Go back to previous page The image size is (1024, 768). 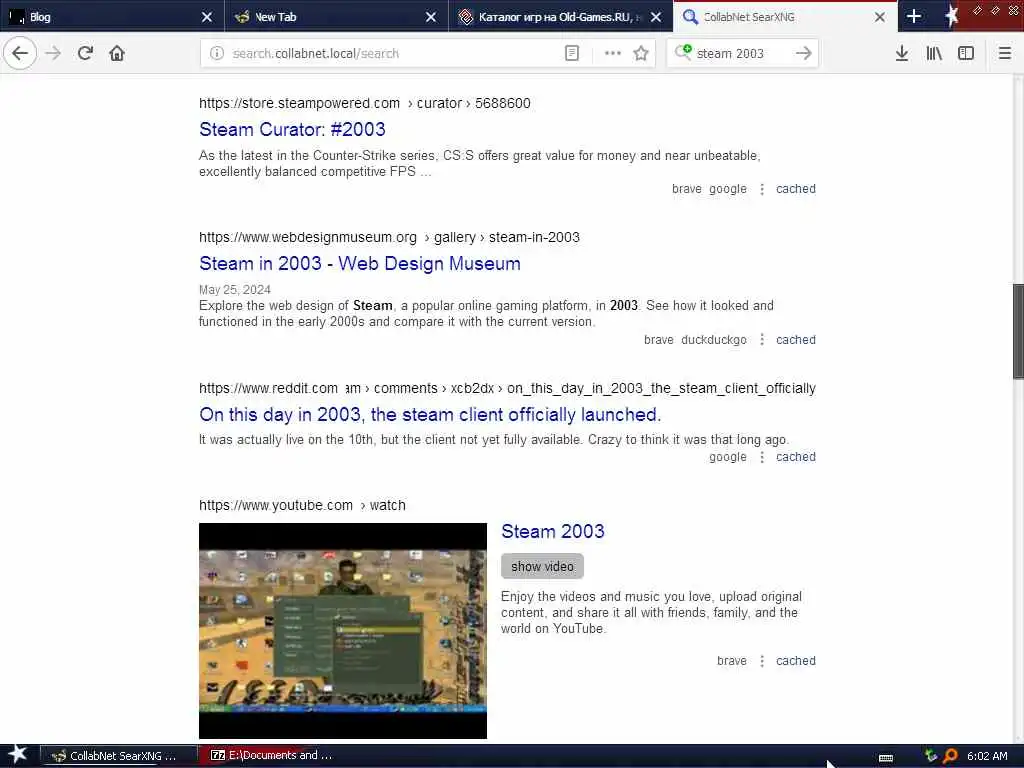[20, 53]
